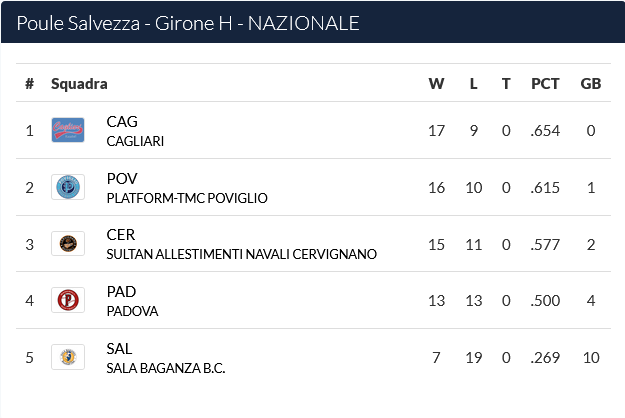This screenshot has height=418, width=625.
Task: Click the PCT column header
Action: (x=545, y=84)
